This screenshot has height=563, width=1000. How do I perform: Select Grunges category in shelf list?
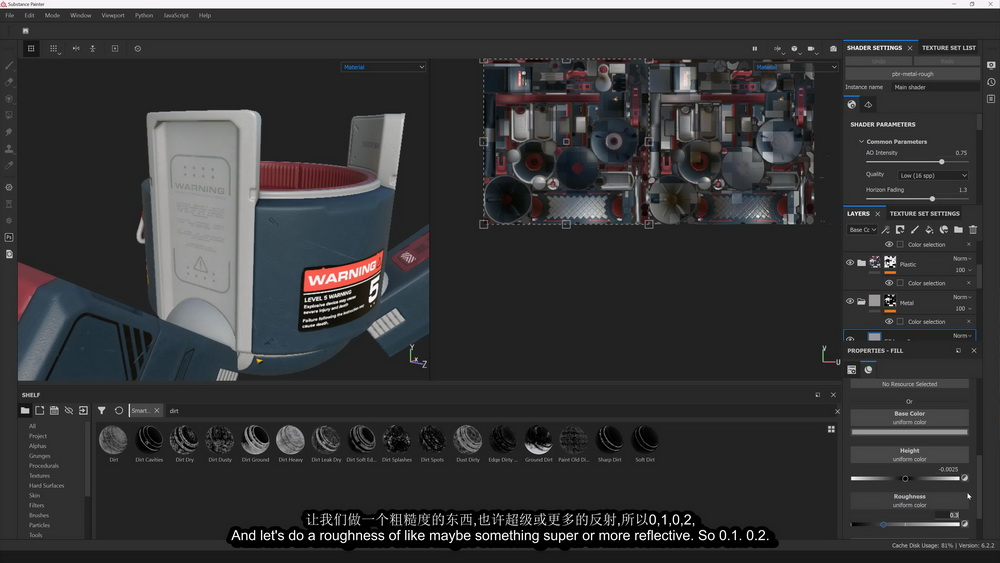[x=40, y=456]
